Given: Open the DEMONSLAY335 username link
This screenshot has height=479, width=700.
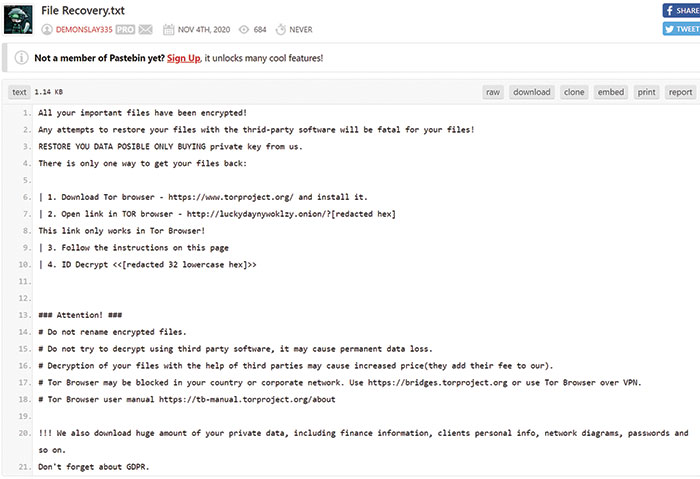Looking at the screenshot, I should [84, 29].
